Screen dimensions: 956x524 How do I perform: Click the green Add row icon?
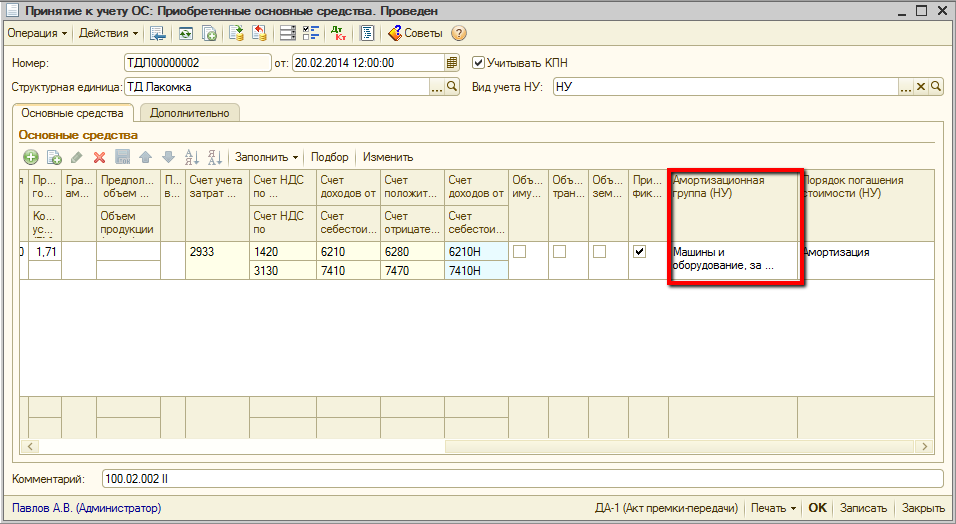click(31, 157)
